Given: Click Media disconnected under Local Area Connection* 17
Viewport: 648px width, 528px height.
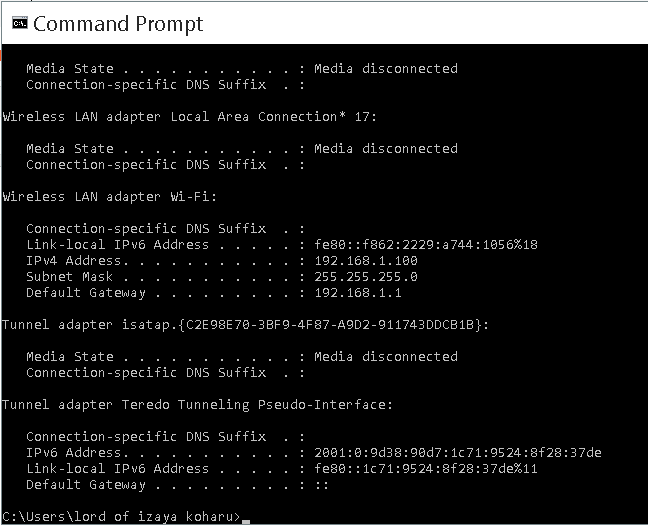Looking at the screenshot, I should (x=386, y=148).
